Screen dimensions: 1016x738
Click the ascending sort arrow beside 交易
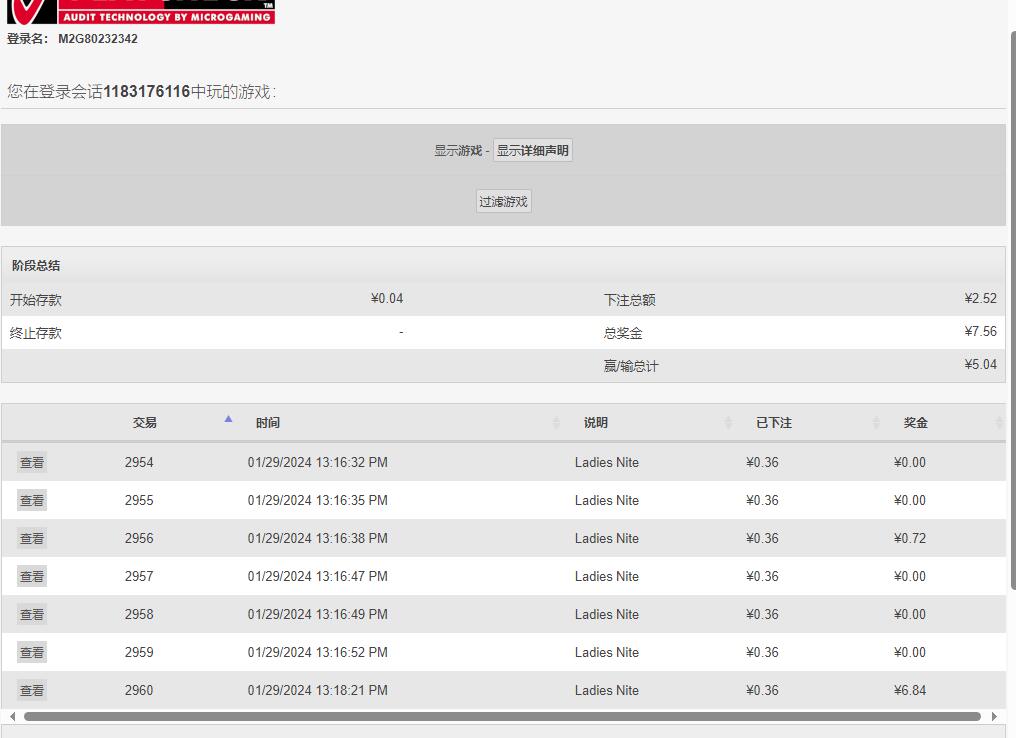click(228, 419)
